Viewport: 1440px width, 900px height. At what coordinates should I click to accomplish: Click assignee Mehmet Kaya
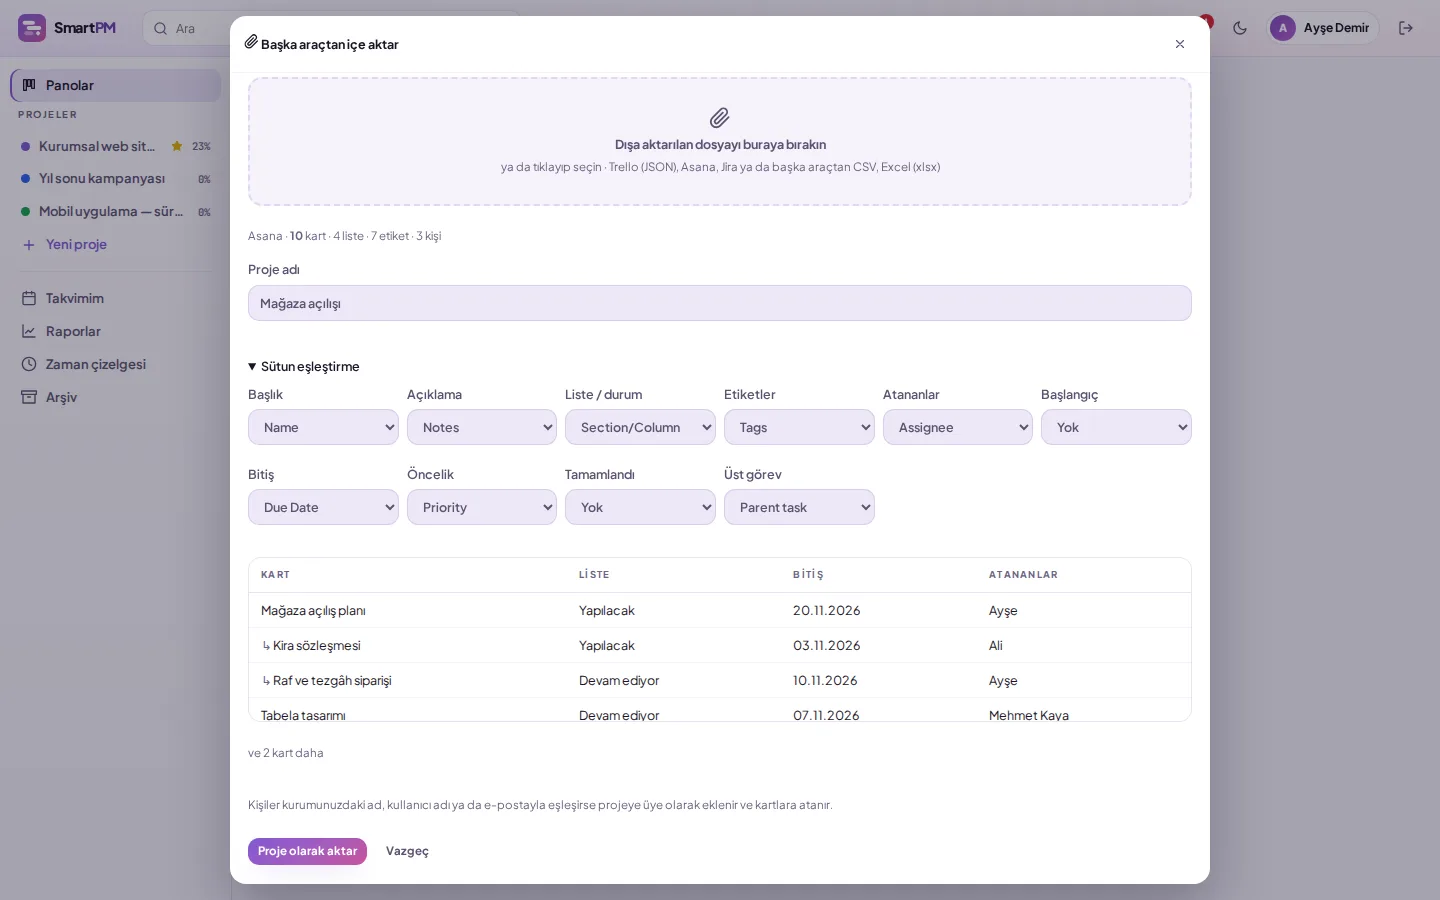tap(1029, 715)
